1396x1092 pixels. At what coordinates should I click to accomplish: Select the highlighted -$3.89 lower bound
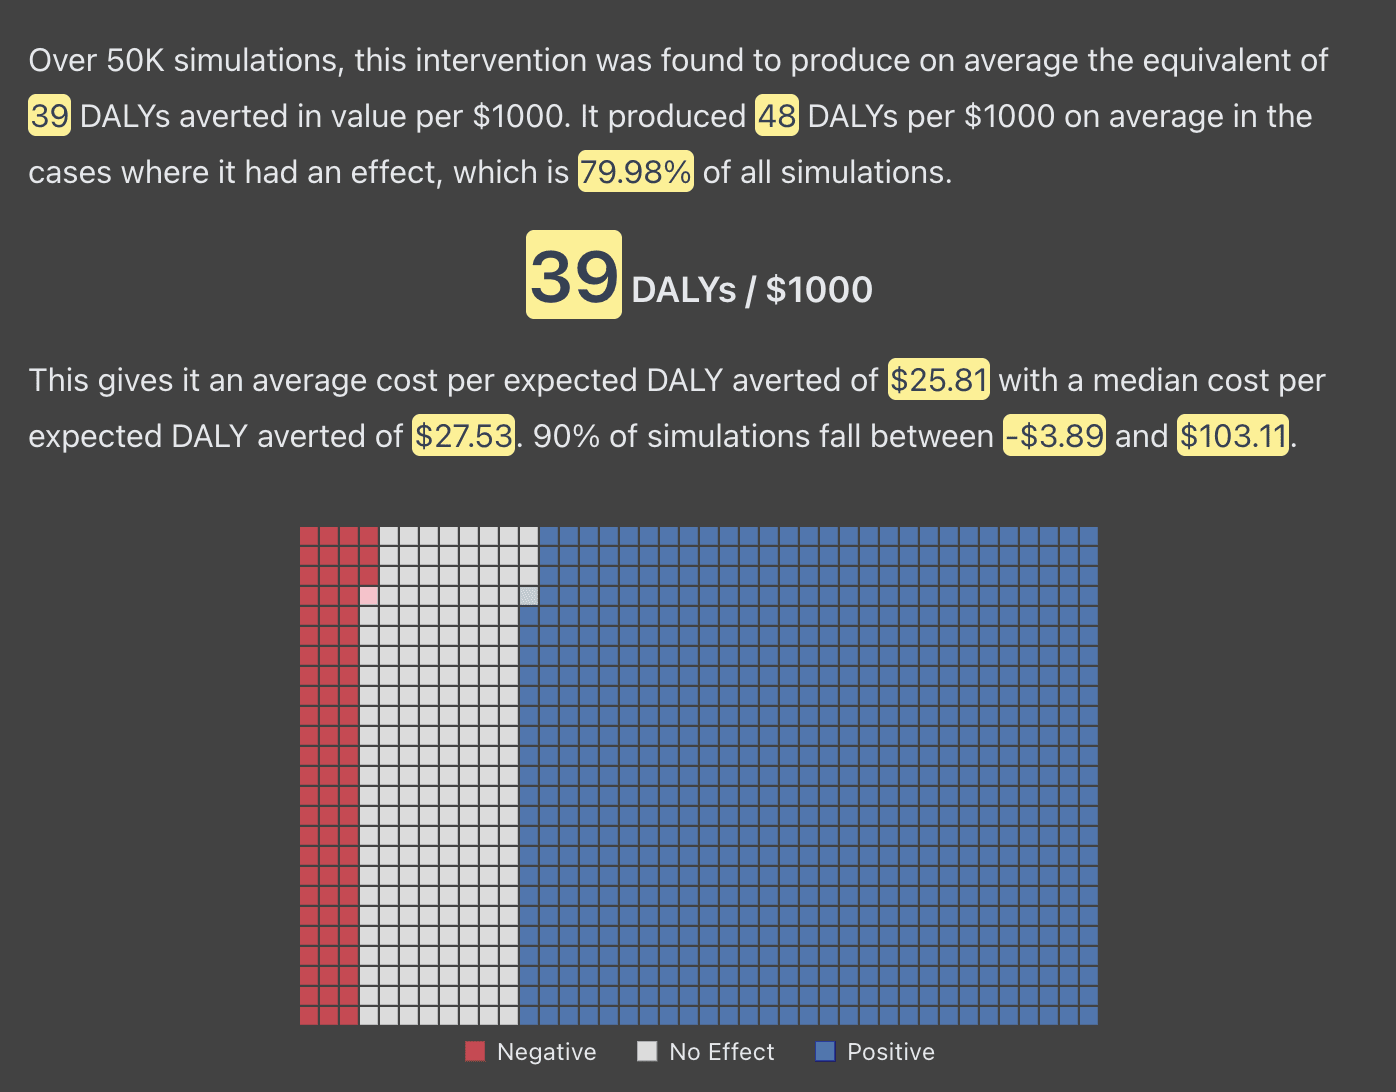coord(1055,436)
